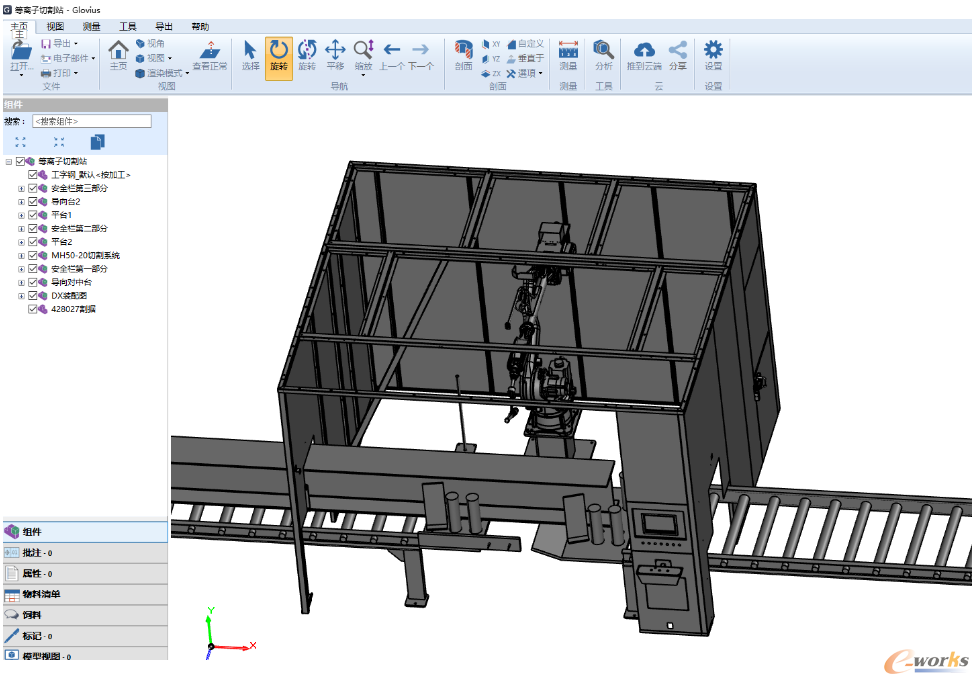This screenshot has width=979, height=684.
Task: Open the 批注 - 0 section
Action: pos(86,553)
